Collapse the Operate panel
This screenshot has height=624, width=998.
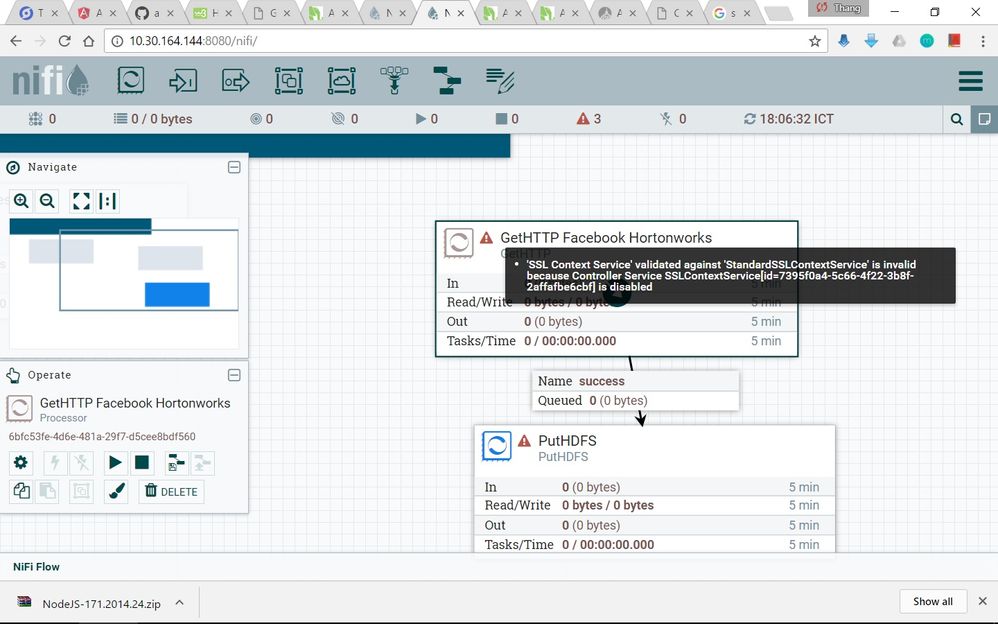[x=234, y=375]
